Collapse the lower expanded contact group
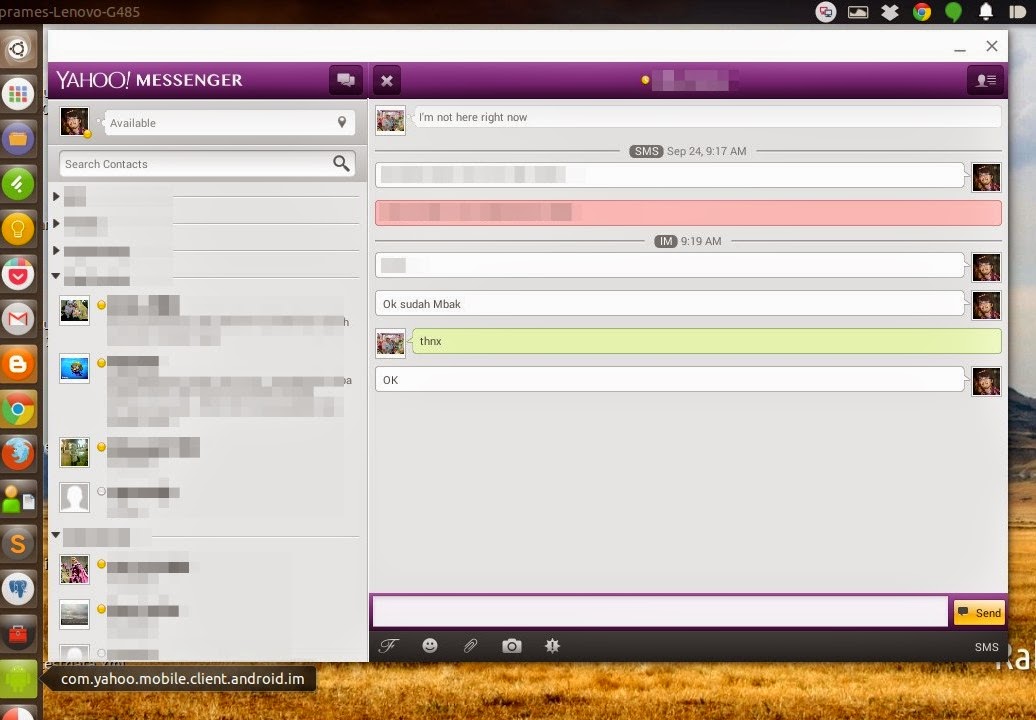This screenshot has height=720, width=1036. pos(56,535)
